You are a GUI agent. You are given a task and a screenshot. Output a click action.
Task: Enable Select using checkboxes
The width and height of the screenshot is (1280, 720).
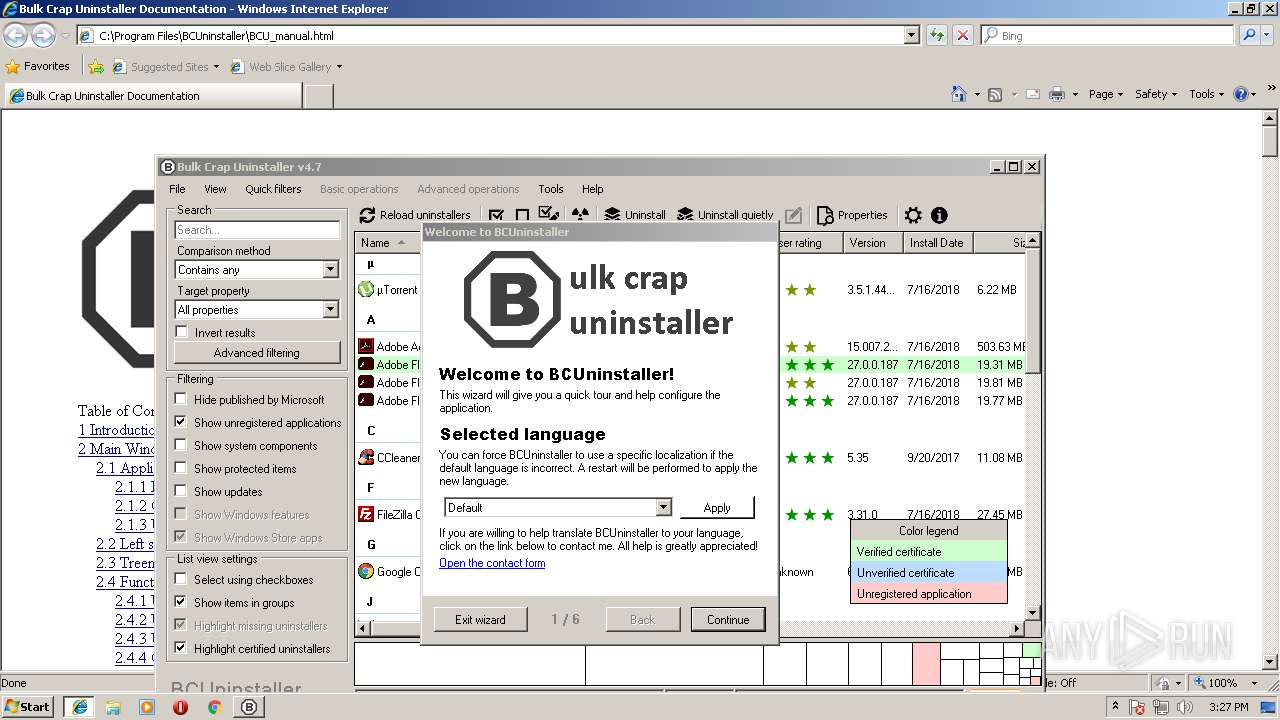pos(181,579)
